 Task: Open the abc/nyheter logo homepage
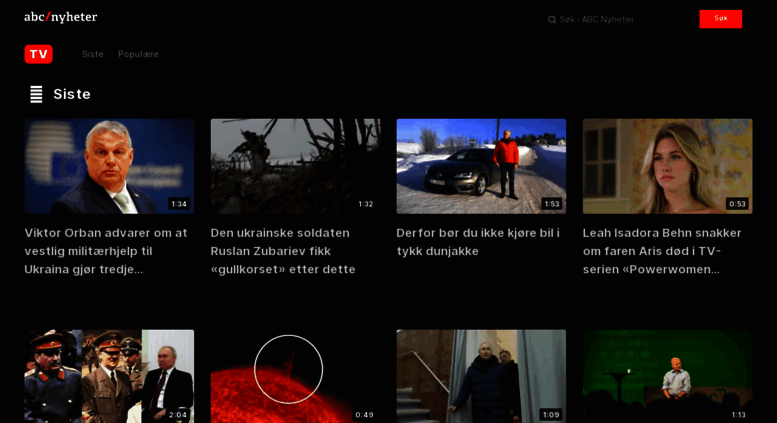(x=60, y=17)
